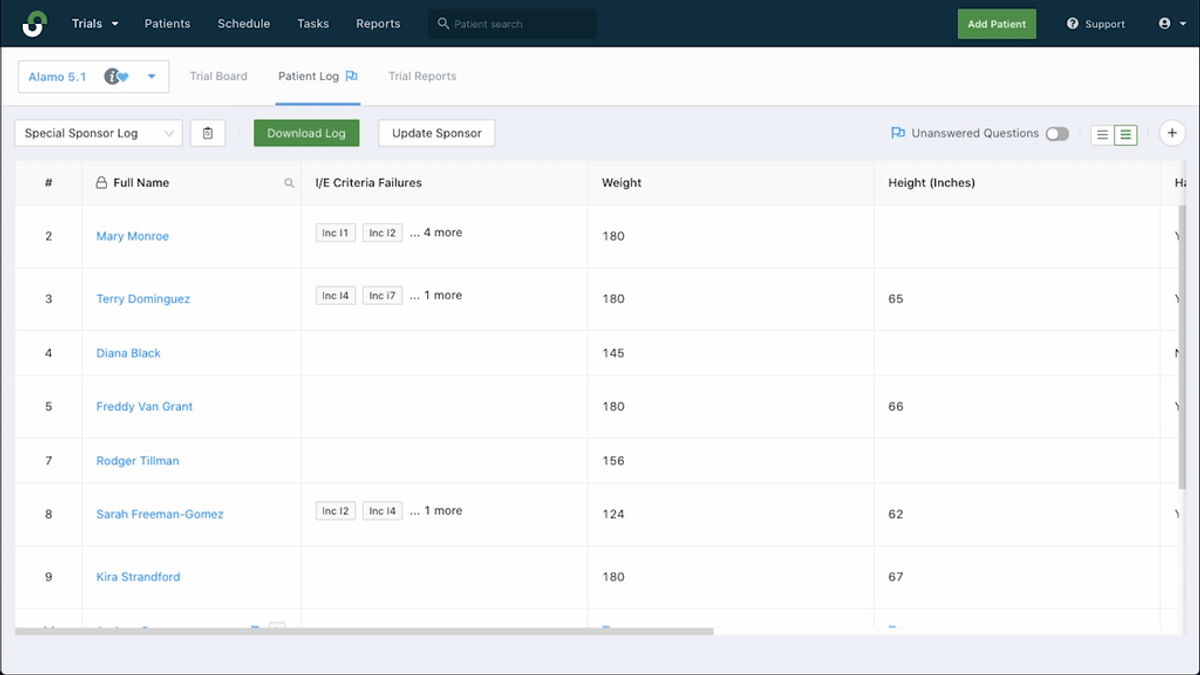Click Rodger Tillman's weight value 156
The width and height of the screenshot is (1200, 675).
point(613,461)
